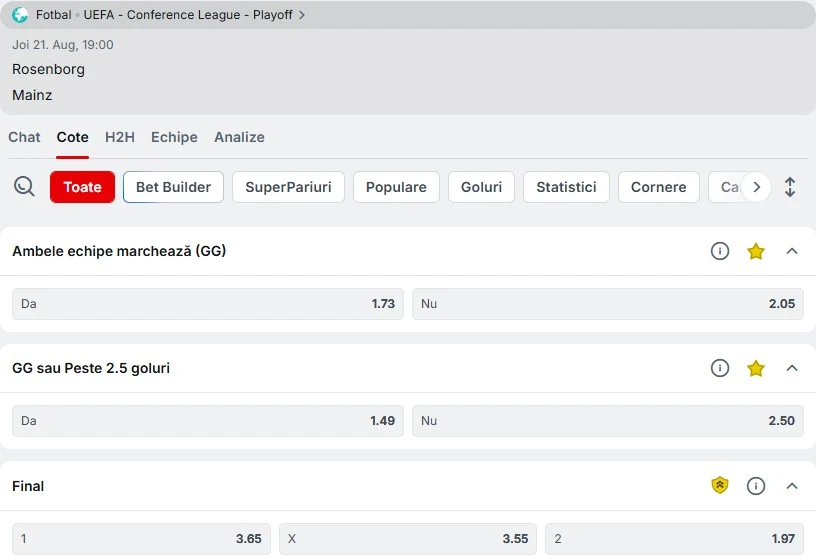Click the yellow shield badge in Final

pos(720,486)
